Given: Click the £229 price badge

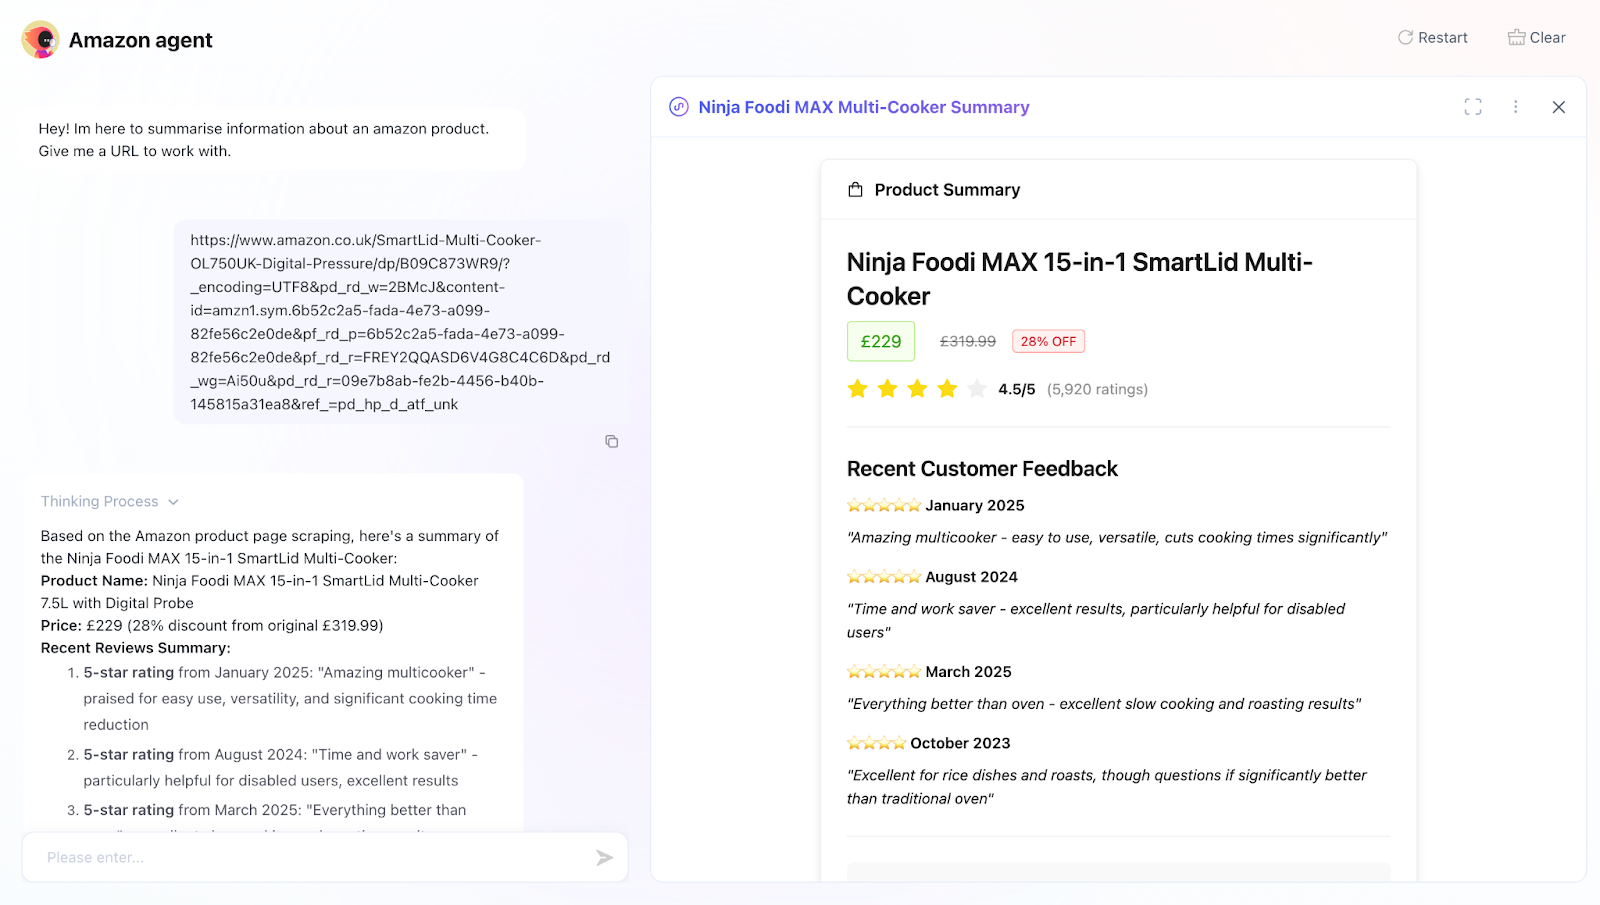Looking at the screenshot, I should (881, 341).
